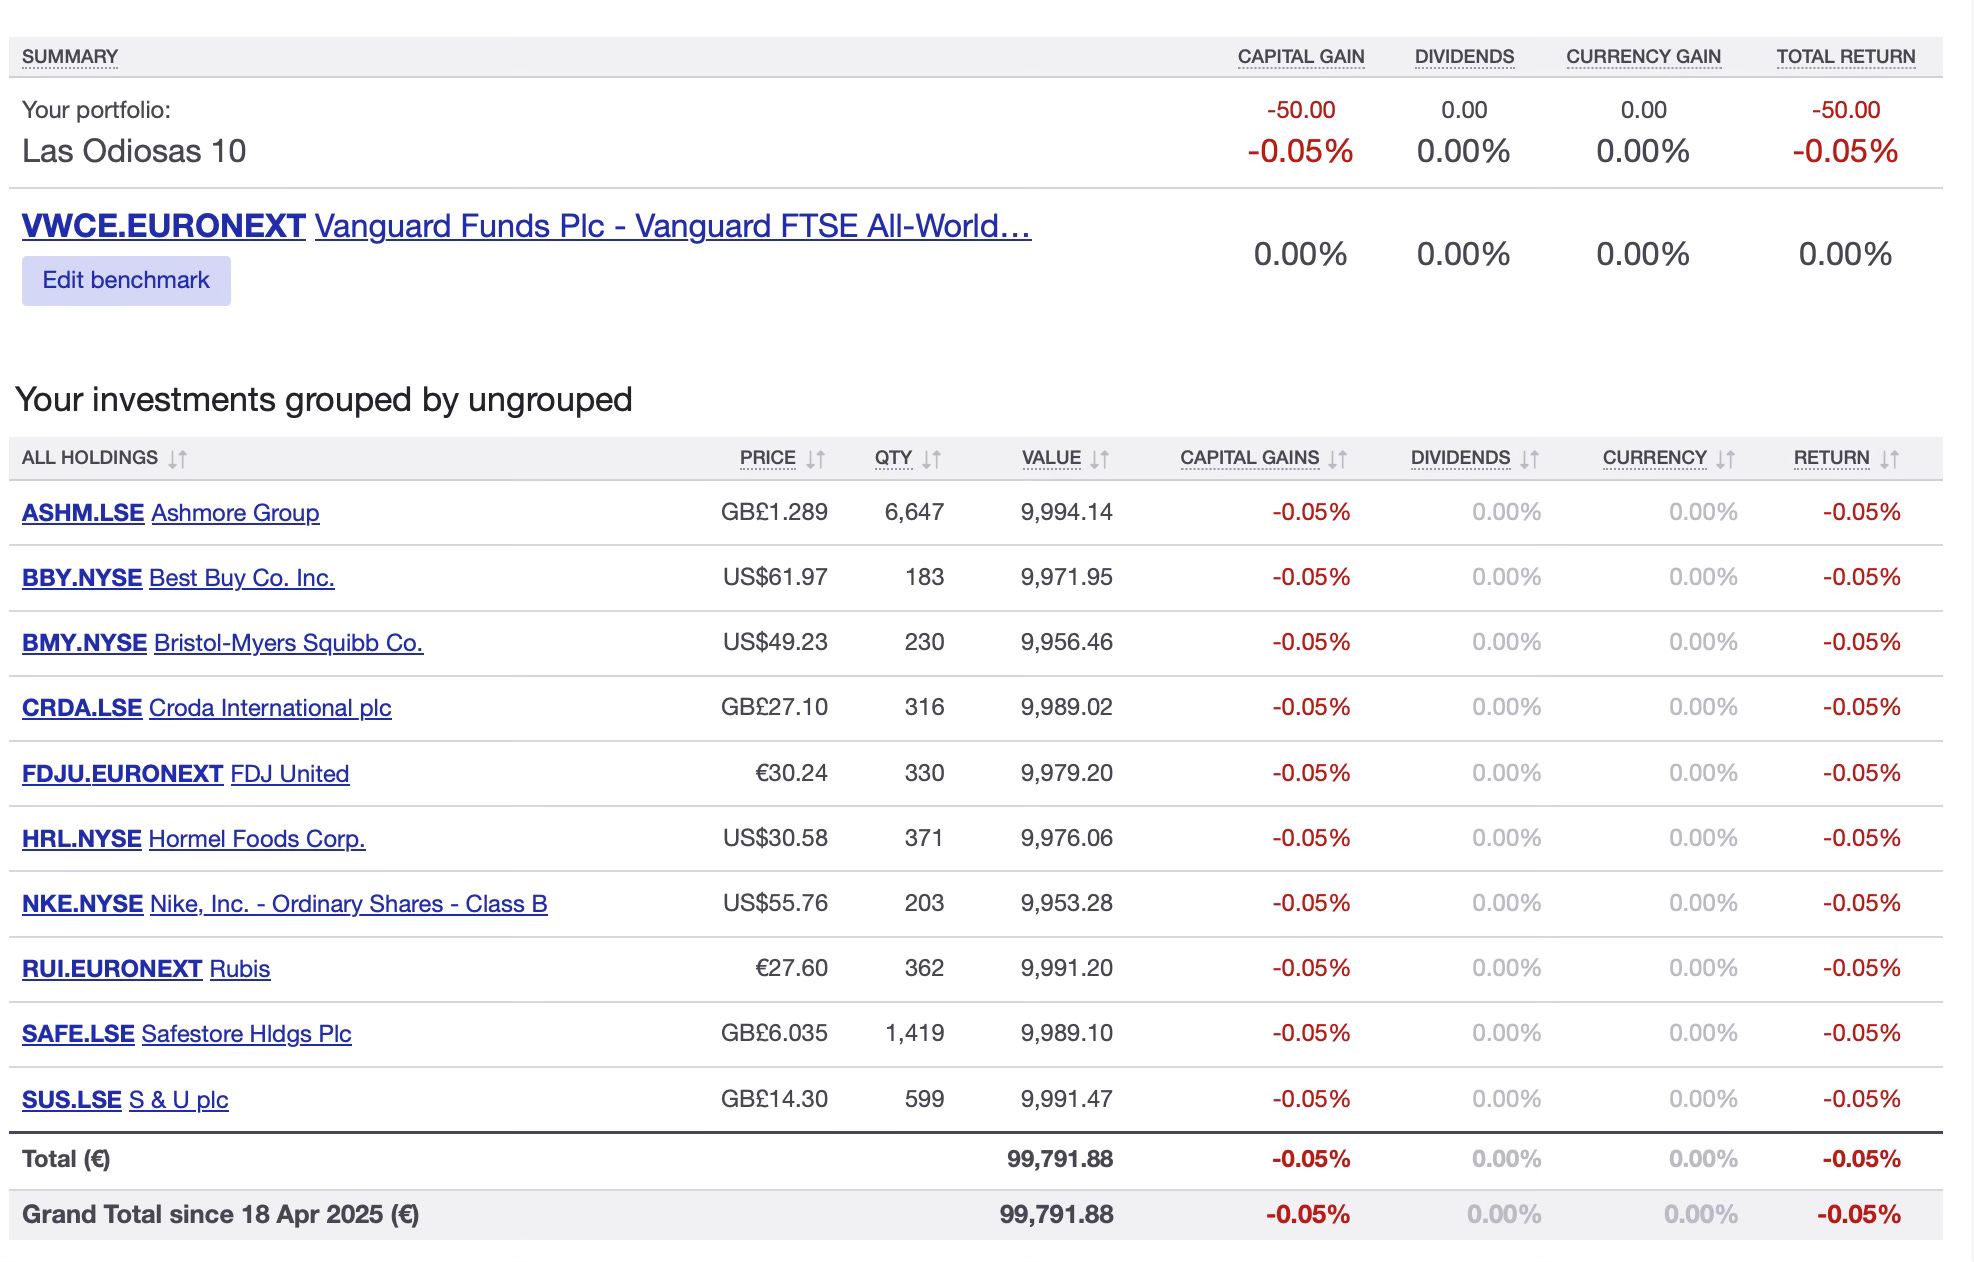Viewport: 1974px width, 1262px height.
Task: Sort by Dividends column arrows icon
Action: click(x=1529, y=459)
